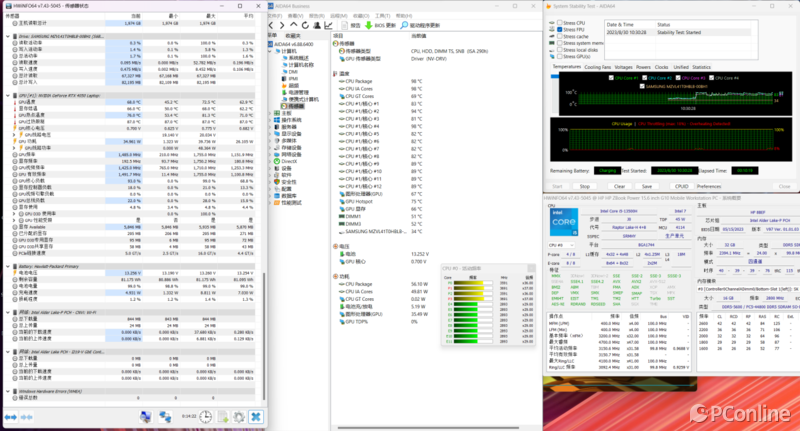Start HWiNFO logging via document icon
The image size is (800, 431).
(223, 417)
